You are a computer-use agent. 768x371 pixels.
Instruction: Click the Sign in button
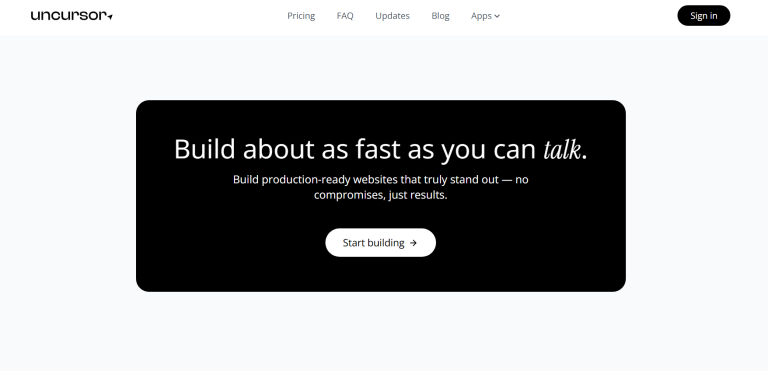click(703, 16)
